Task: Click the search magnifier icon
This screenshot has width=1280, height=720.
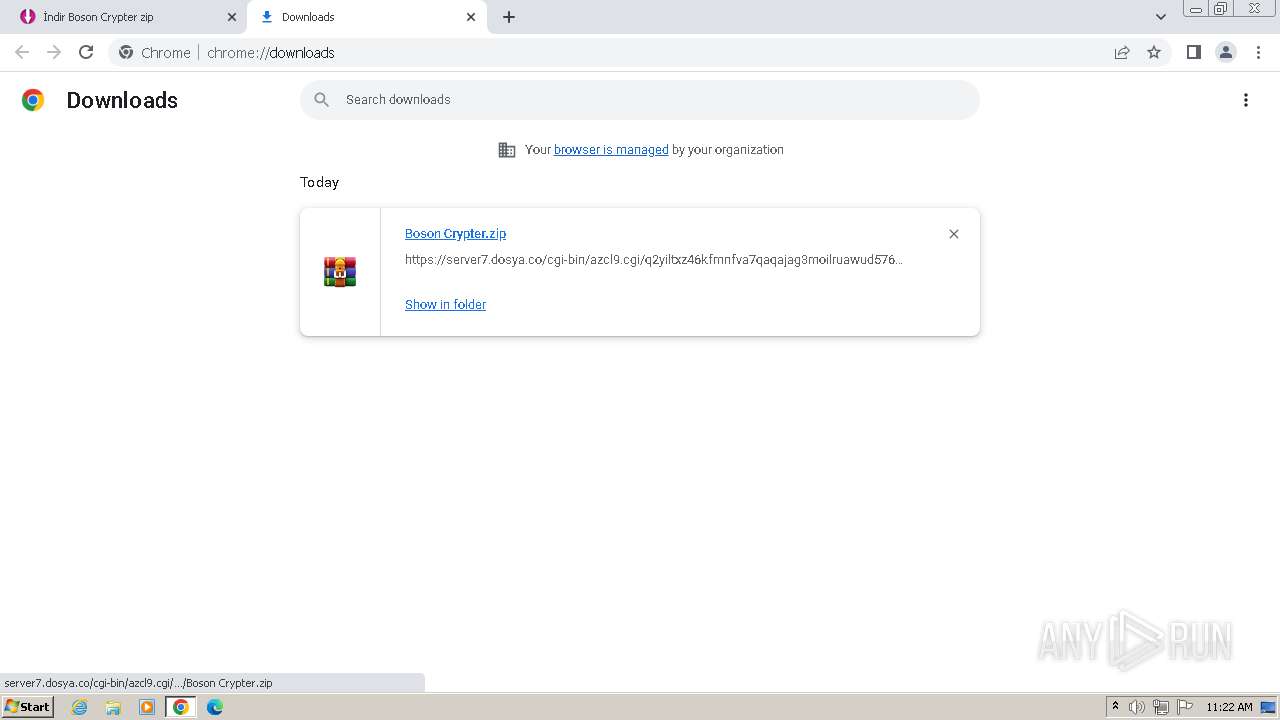Action: (x=321, y=100)
